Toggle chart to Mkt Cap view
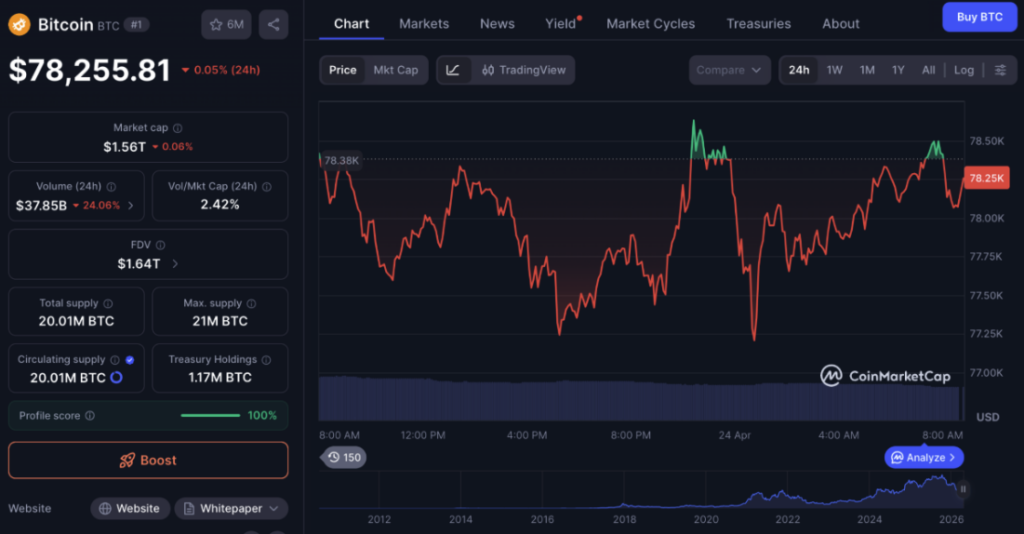 coord(396,70)
